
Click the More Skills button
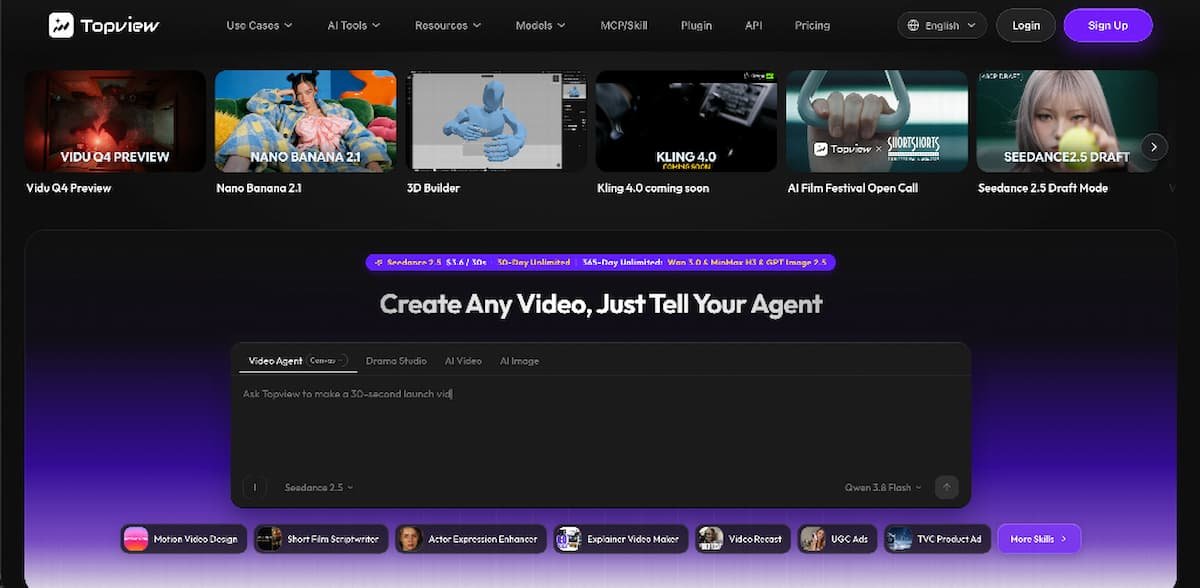pos(1039,539)
